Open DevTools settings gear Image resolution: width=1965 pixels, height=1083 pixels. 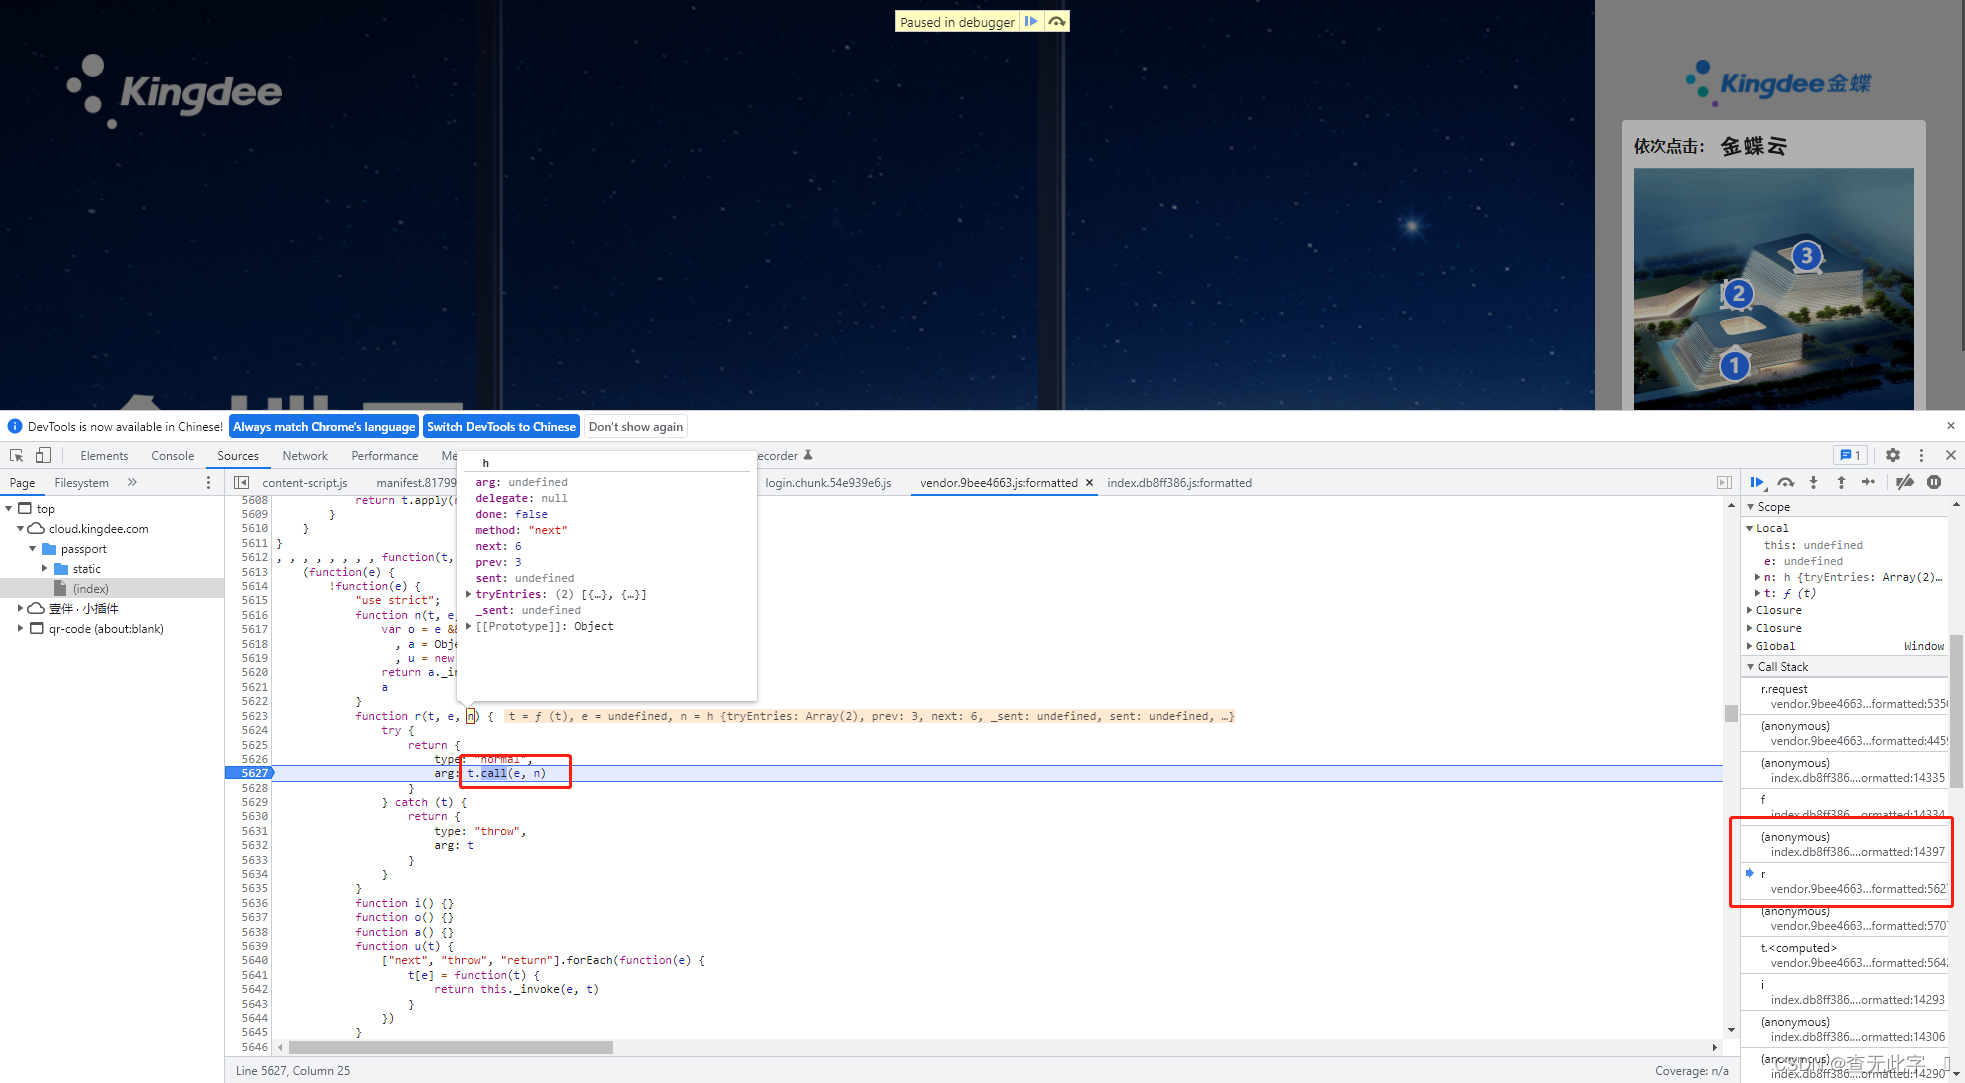point(1893,455)
